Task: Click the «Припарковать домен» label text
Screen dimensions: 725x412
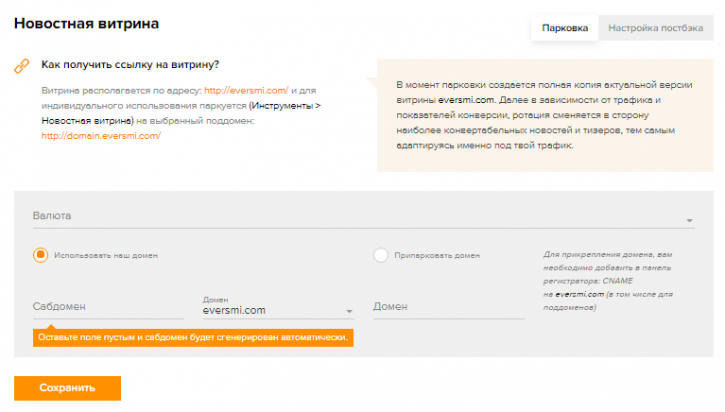Action: [437, 255]
